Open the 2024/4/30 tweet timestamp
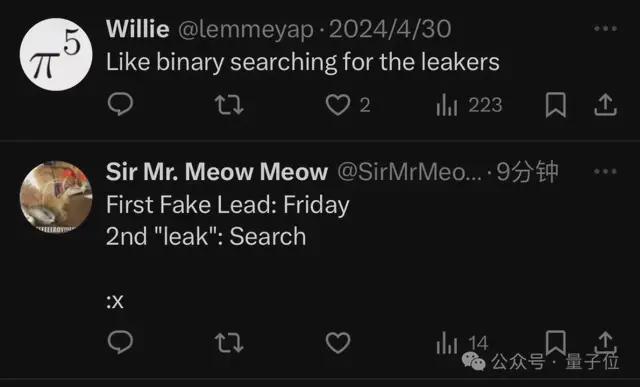 tap(390, 29)
